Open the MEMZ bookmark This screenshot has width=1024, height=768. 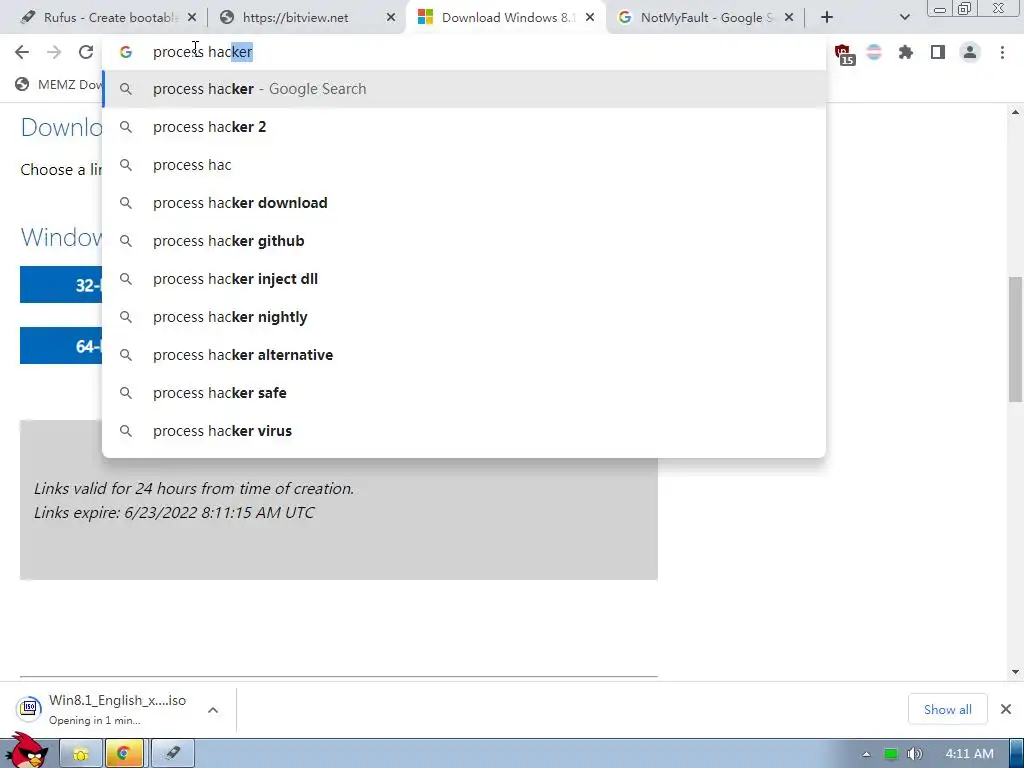(x=59, y=84)
